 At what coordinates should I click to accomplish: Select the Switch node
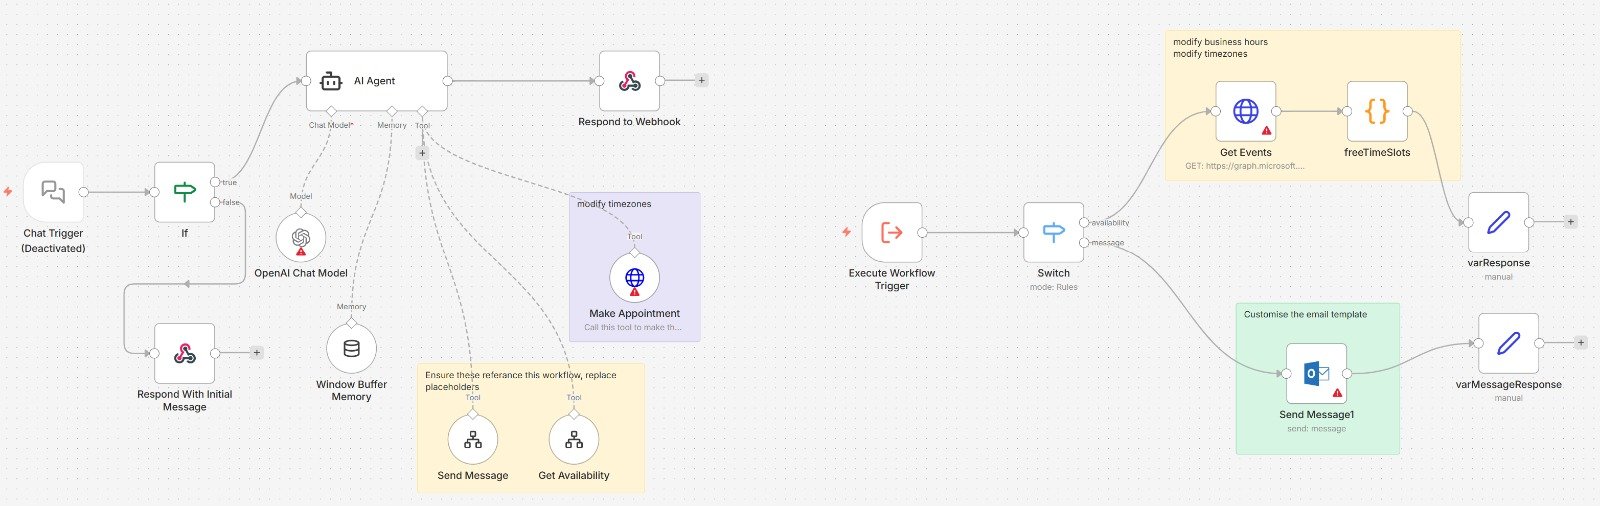1053,233
